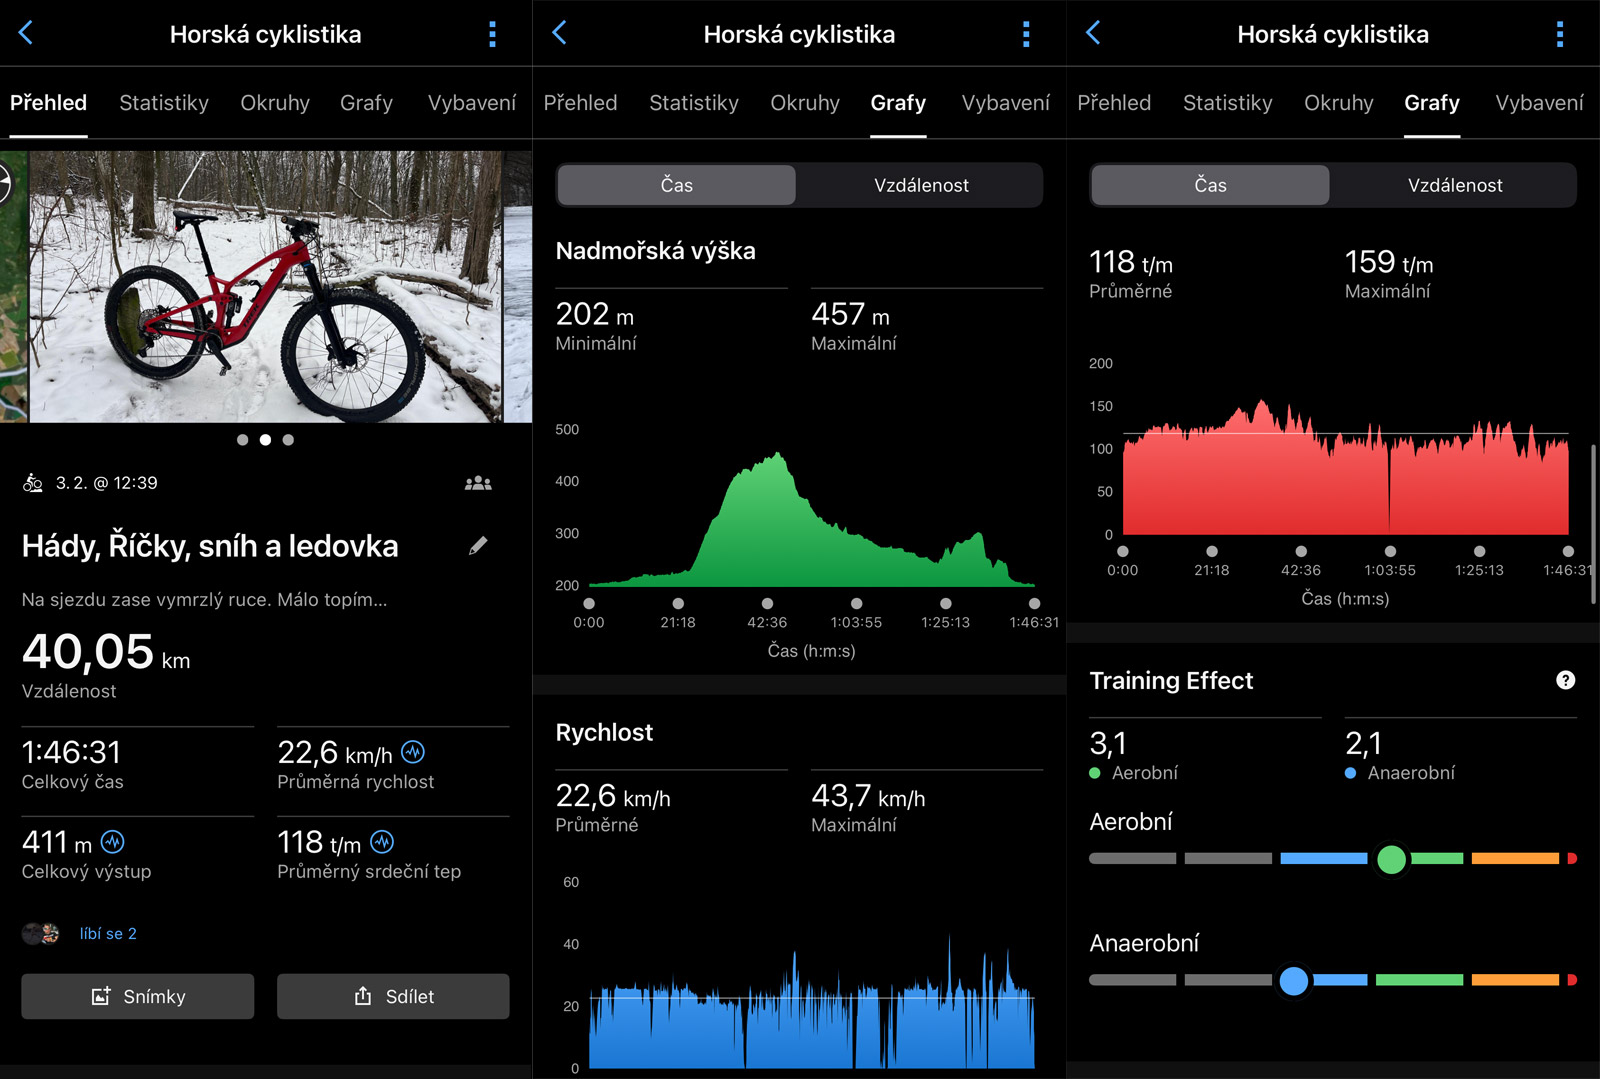Open Vybavení tab in the middle panel
Viewport: 1600px width, 1079px height.
point(1005,103)
